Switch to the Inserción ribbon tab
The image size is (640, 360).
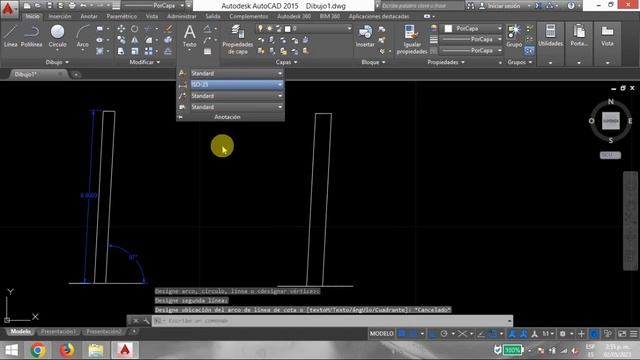tap(60, 16)
